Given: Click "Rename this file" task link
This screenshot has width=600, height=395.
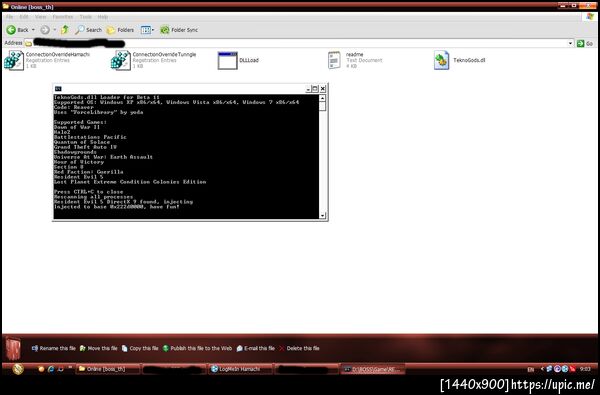Looking at the screenshot, I should click(54, 348).
